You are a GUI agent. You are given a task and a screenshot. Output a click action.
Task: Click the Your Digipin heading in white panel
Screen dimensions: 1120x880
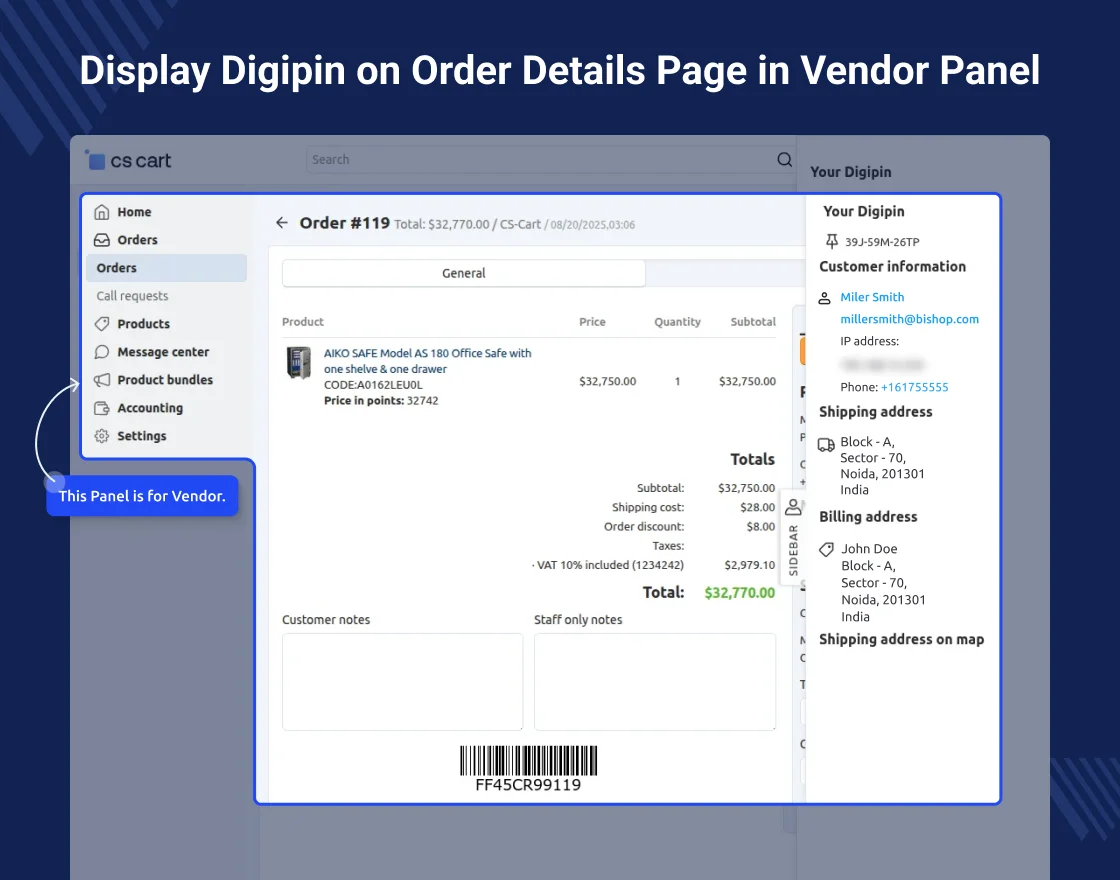point(864,211)
